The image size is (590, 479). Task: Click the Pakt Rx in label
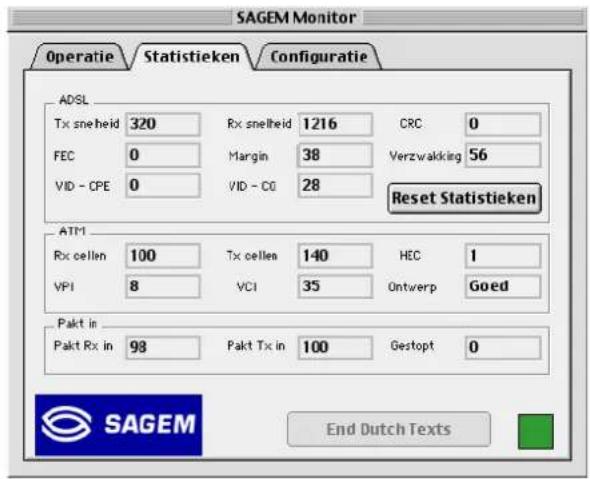(x=84, y=346)
